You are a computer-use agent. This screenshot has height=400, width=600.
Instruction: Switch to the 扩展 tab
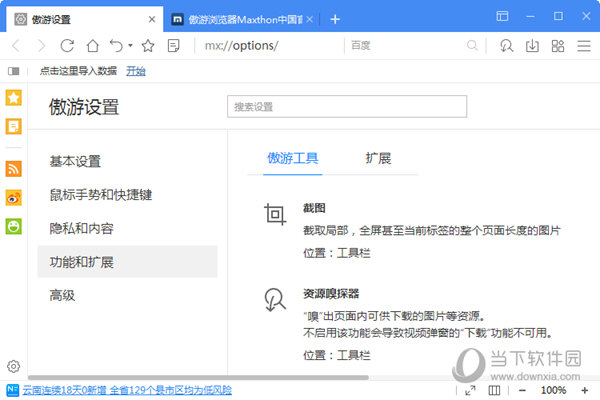tap(378, 158)
